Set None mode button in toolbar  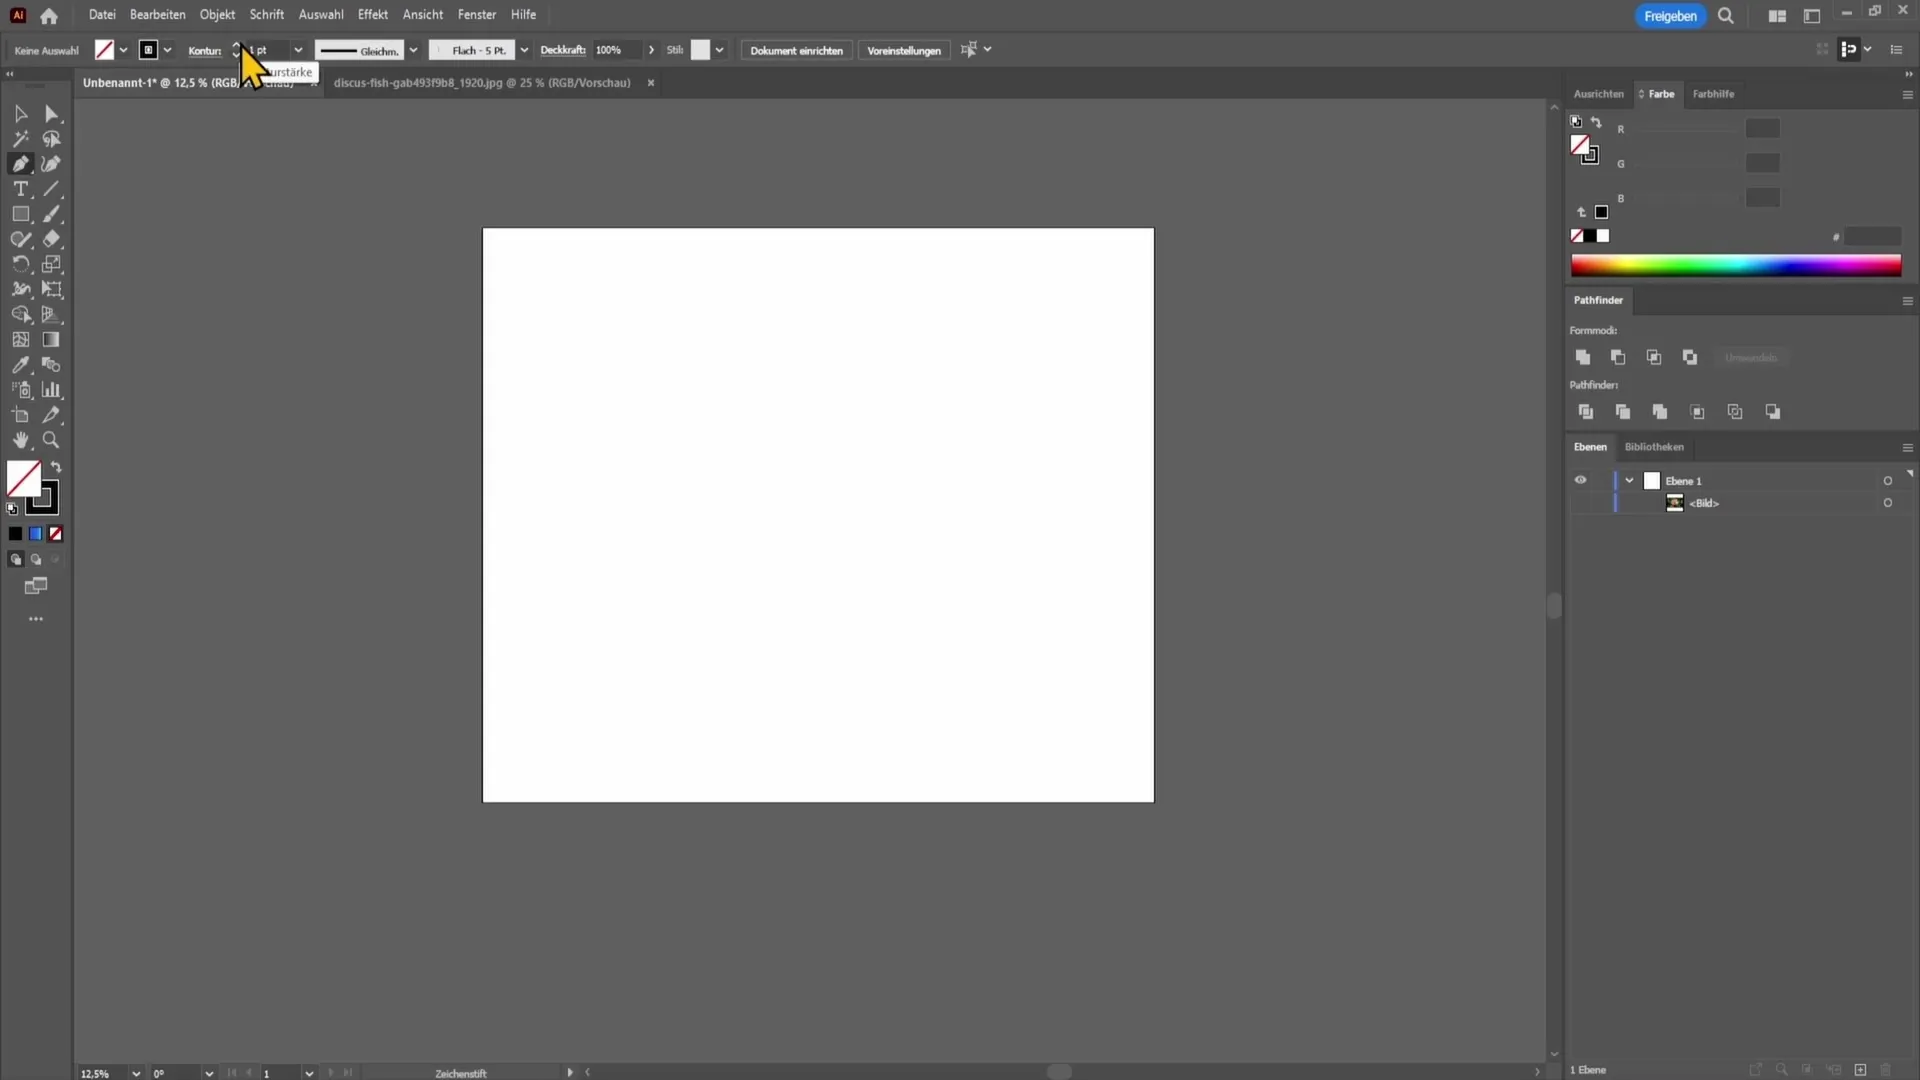(56, 534)
